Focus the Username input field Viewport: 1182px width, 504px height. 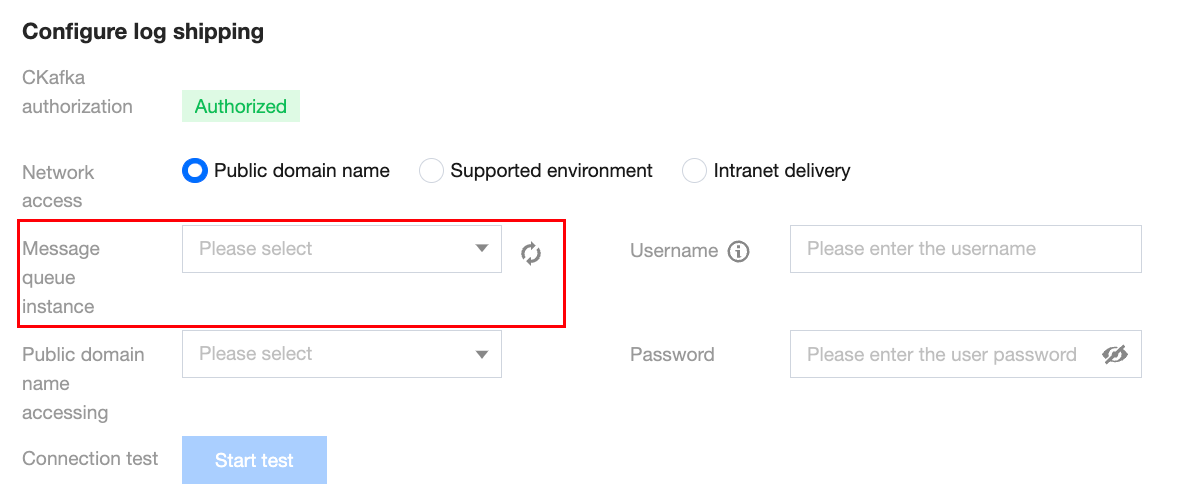coord(965,249)
